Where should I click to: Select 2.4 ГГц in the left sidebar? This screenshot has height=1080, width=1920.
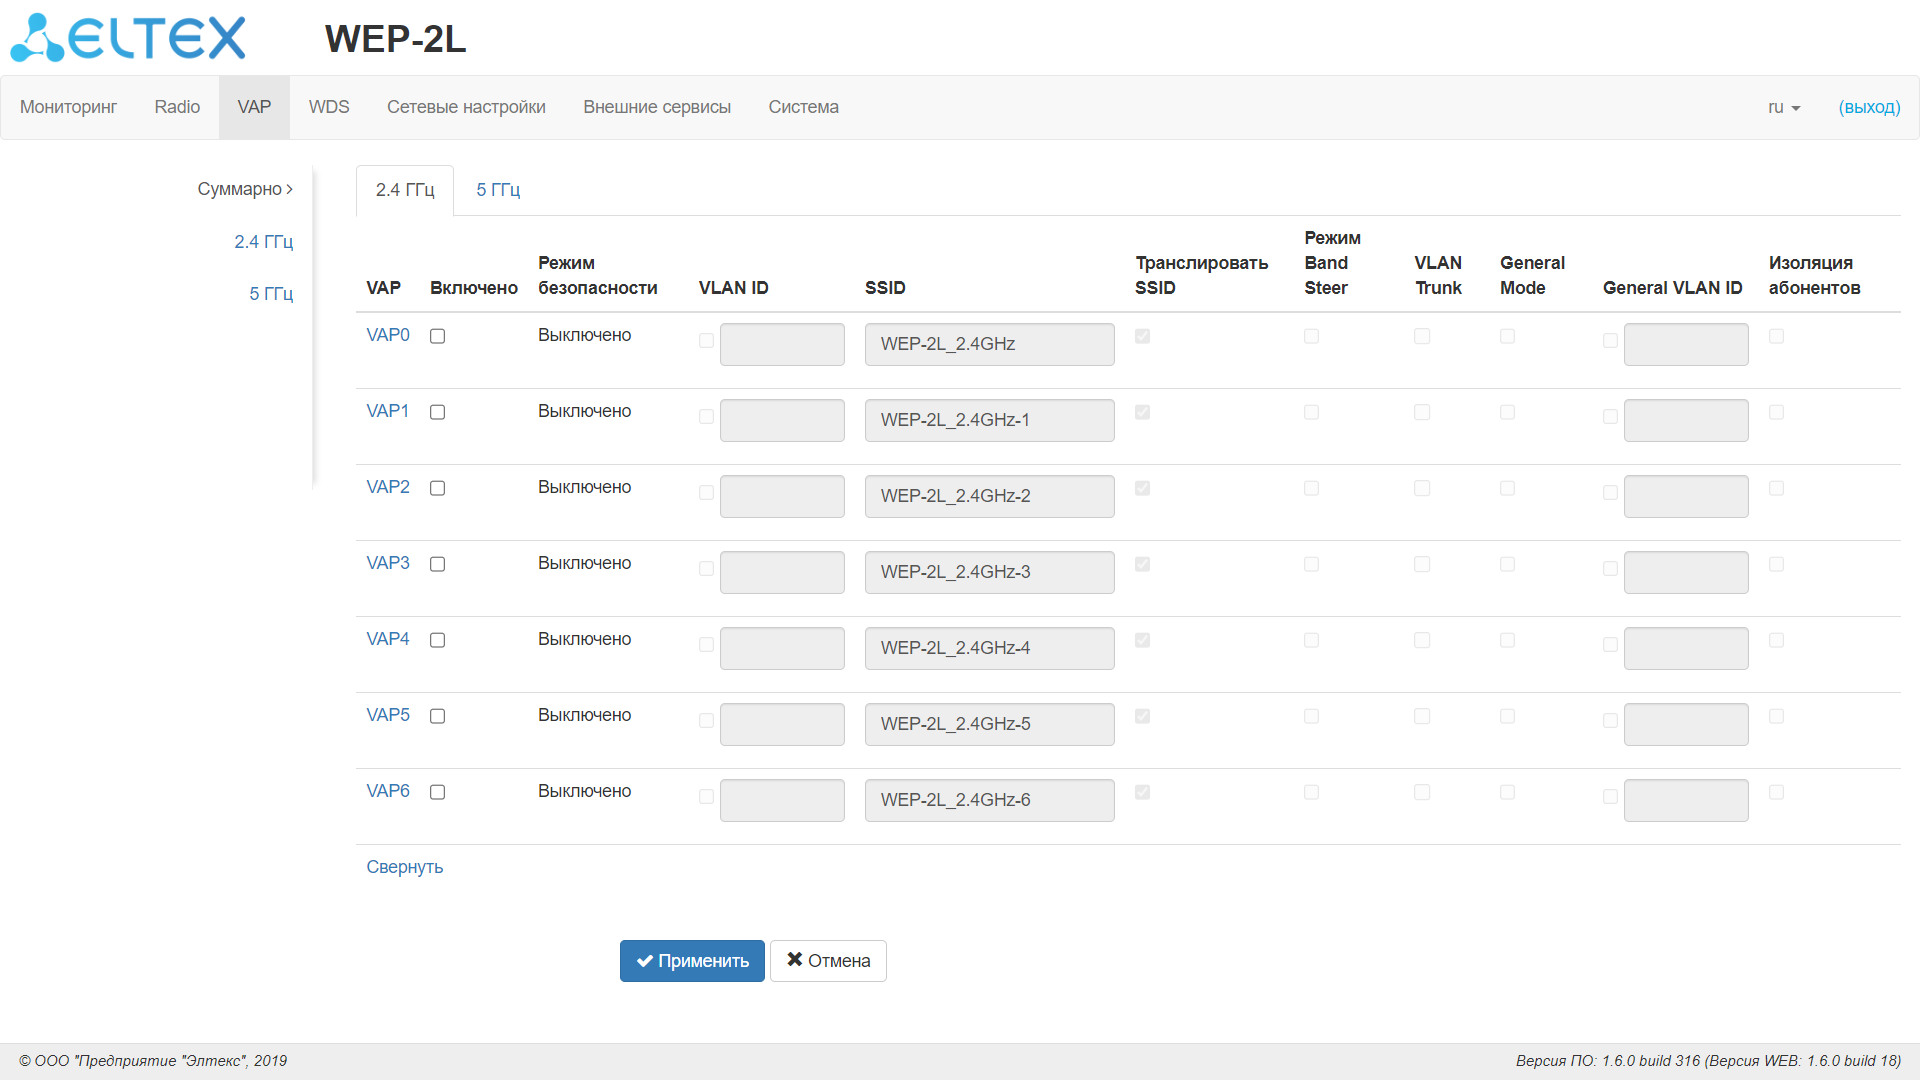coord(263,242)
